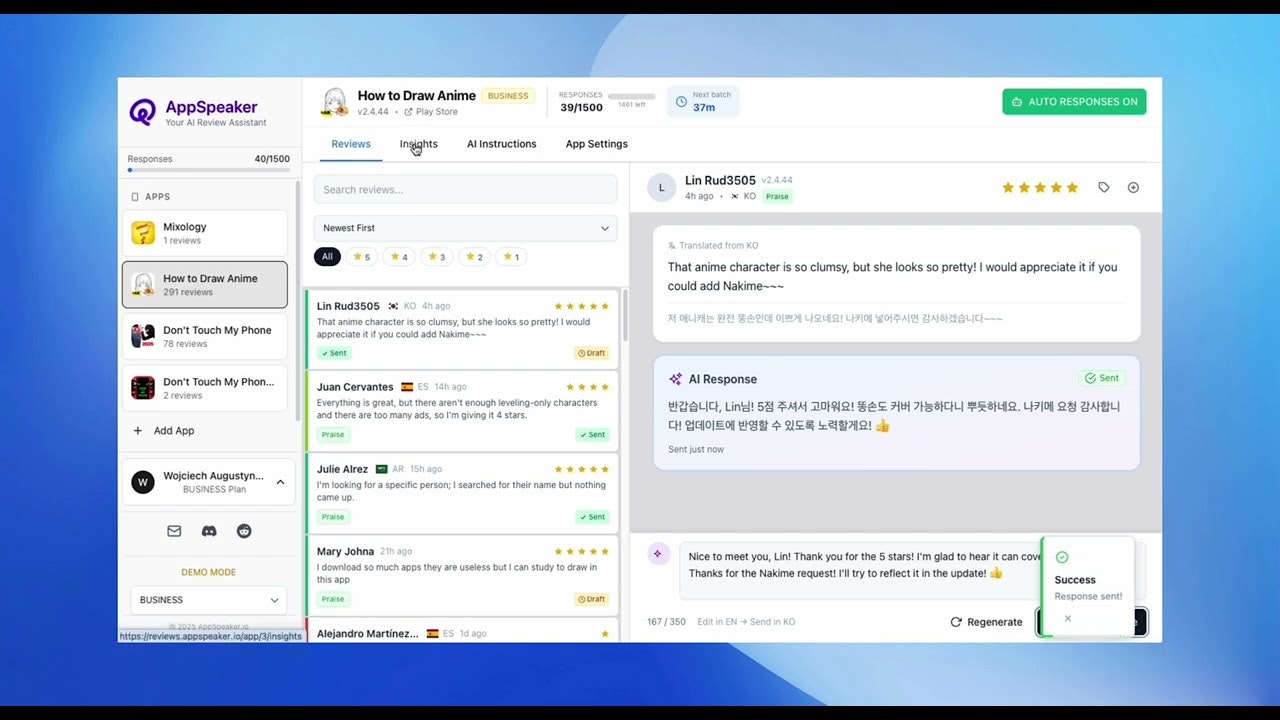
Task: Open the BUSINESS demo mode dropdown
Action: [x=207, y=599]
